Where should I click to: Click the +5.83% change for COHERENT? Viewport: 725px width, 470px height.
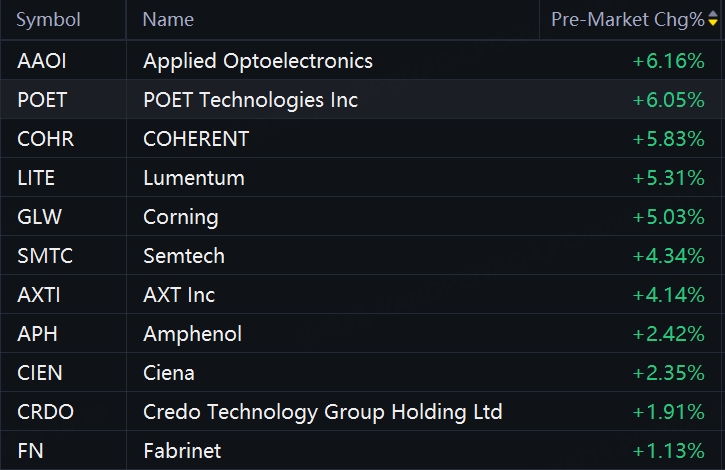click(x=669, y=139)
